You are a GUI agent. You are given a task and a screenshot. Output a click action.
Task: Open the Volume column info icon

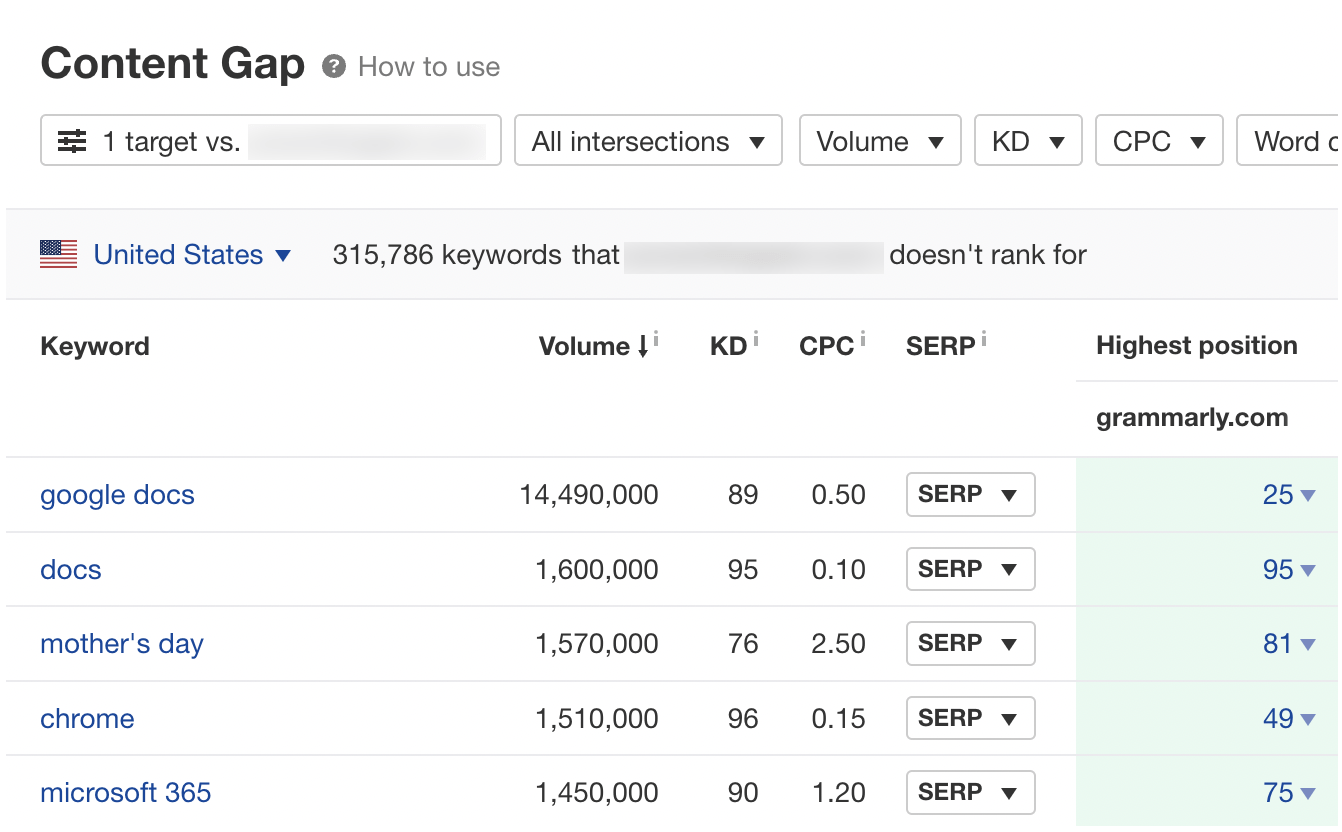tap(657, 336)
